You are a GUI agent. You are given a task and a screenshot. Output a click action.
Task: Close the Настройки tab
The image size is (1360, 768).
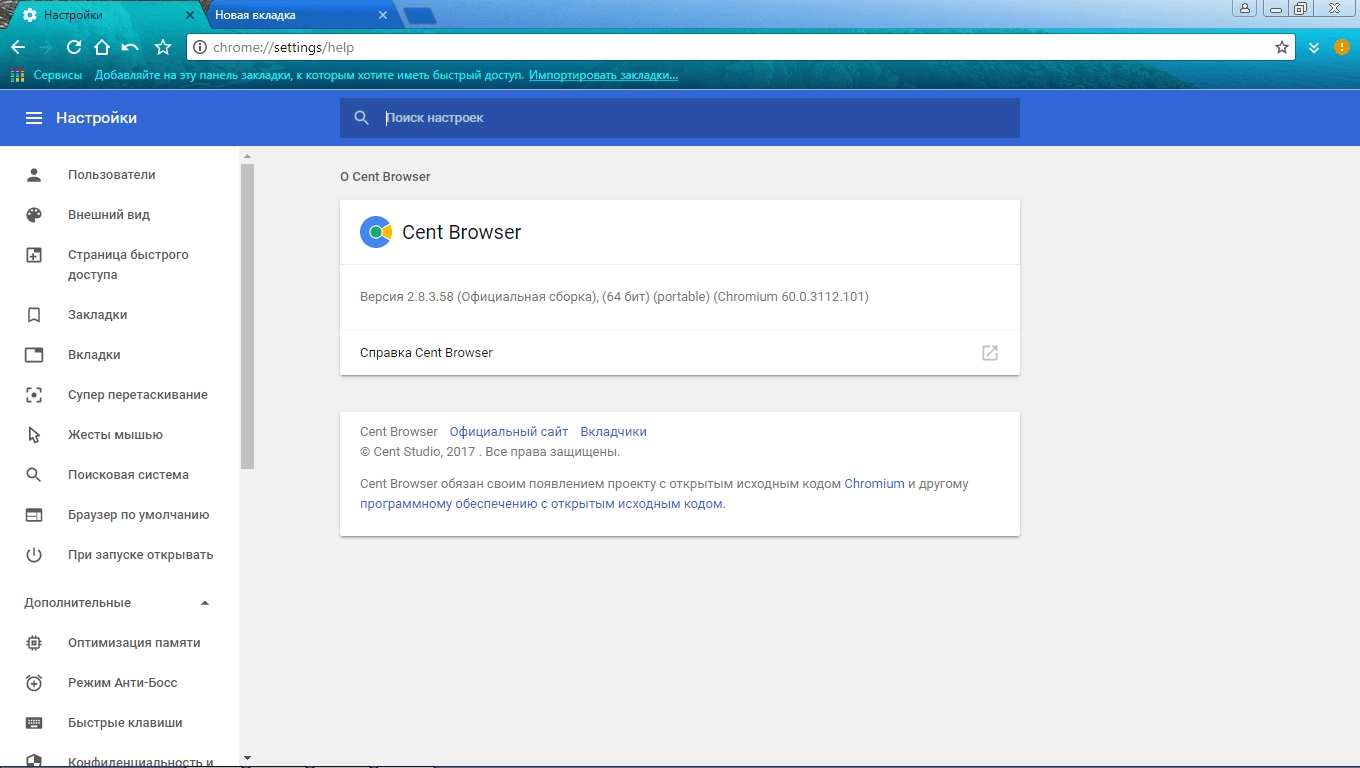(190, 16)
